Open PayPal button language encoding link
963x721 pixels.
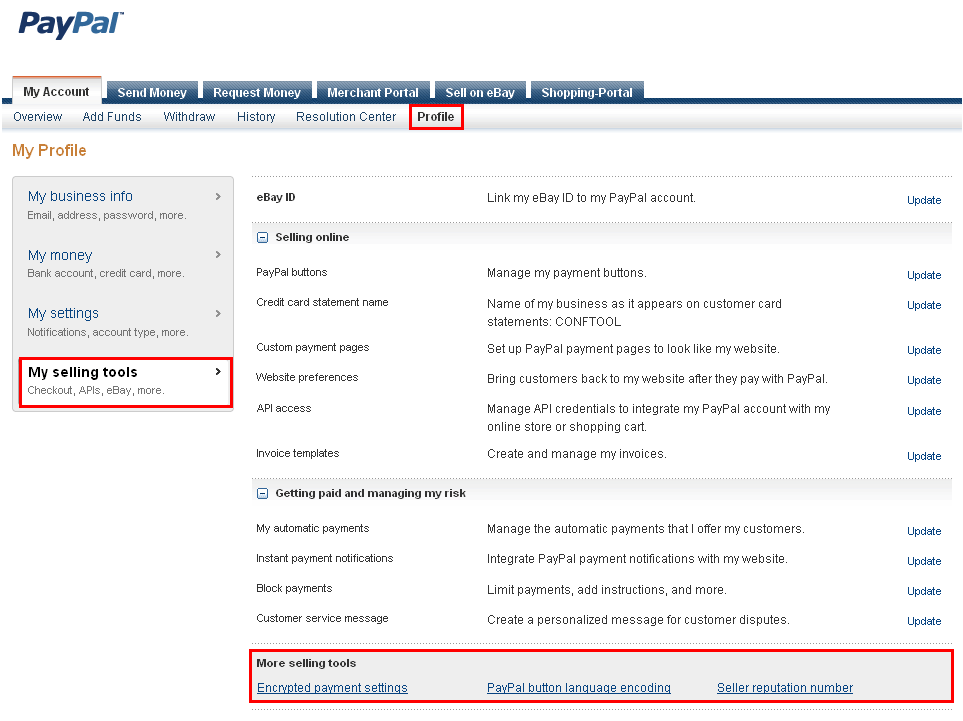click(579, 688)
